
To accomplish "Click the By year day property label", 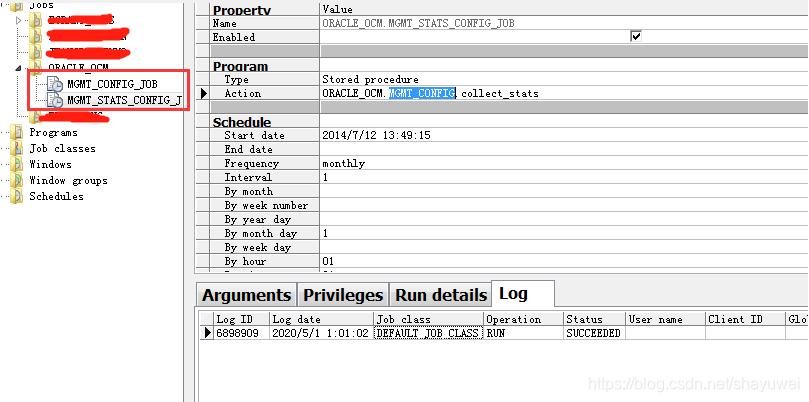I will coord(258,219).
